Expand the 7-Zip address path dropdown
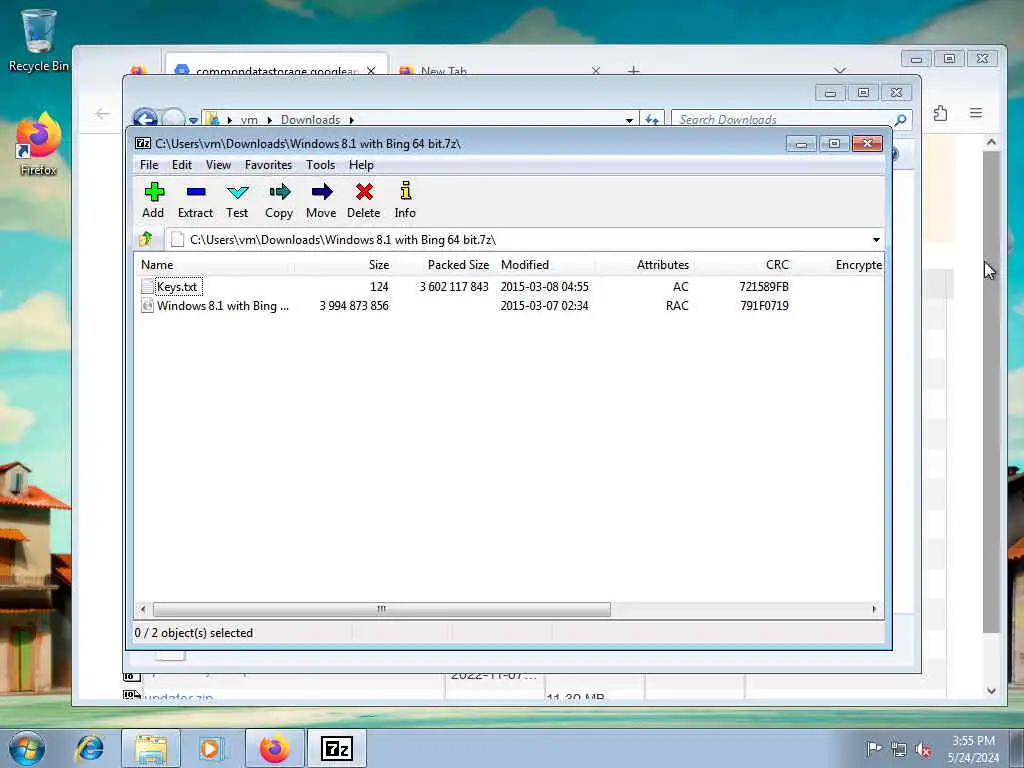 (876, 240)
